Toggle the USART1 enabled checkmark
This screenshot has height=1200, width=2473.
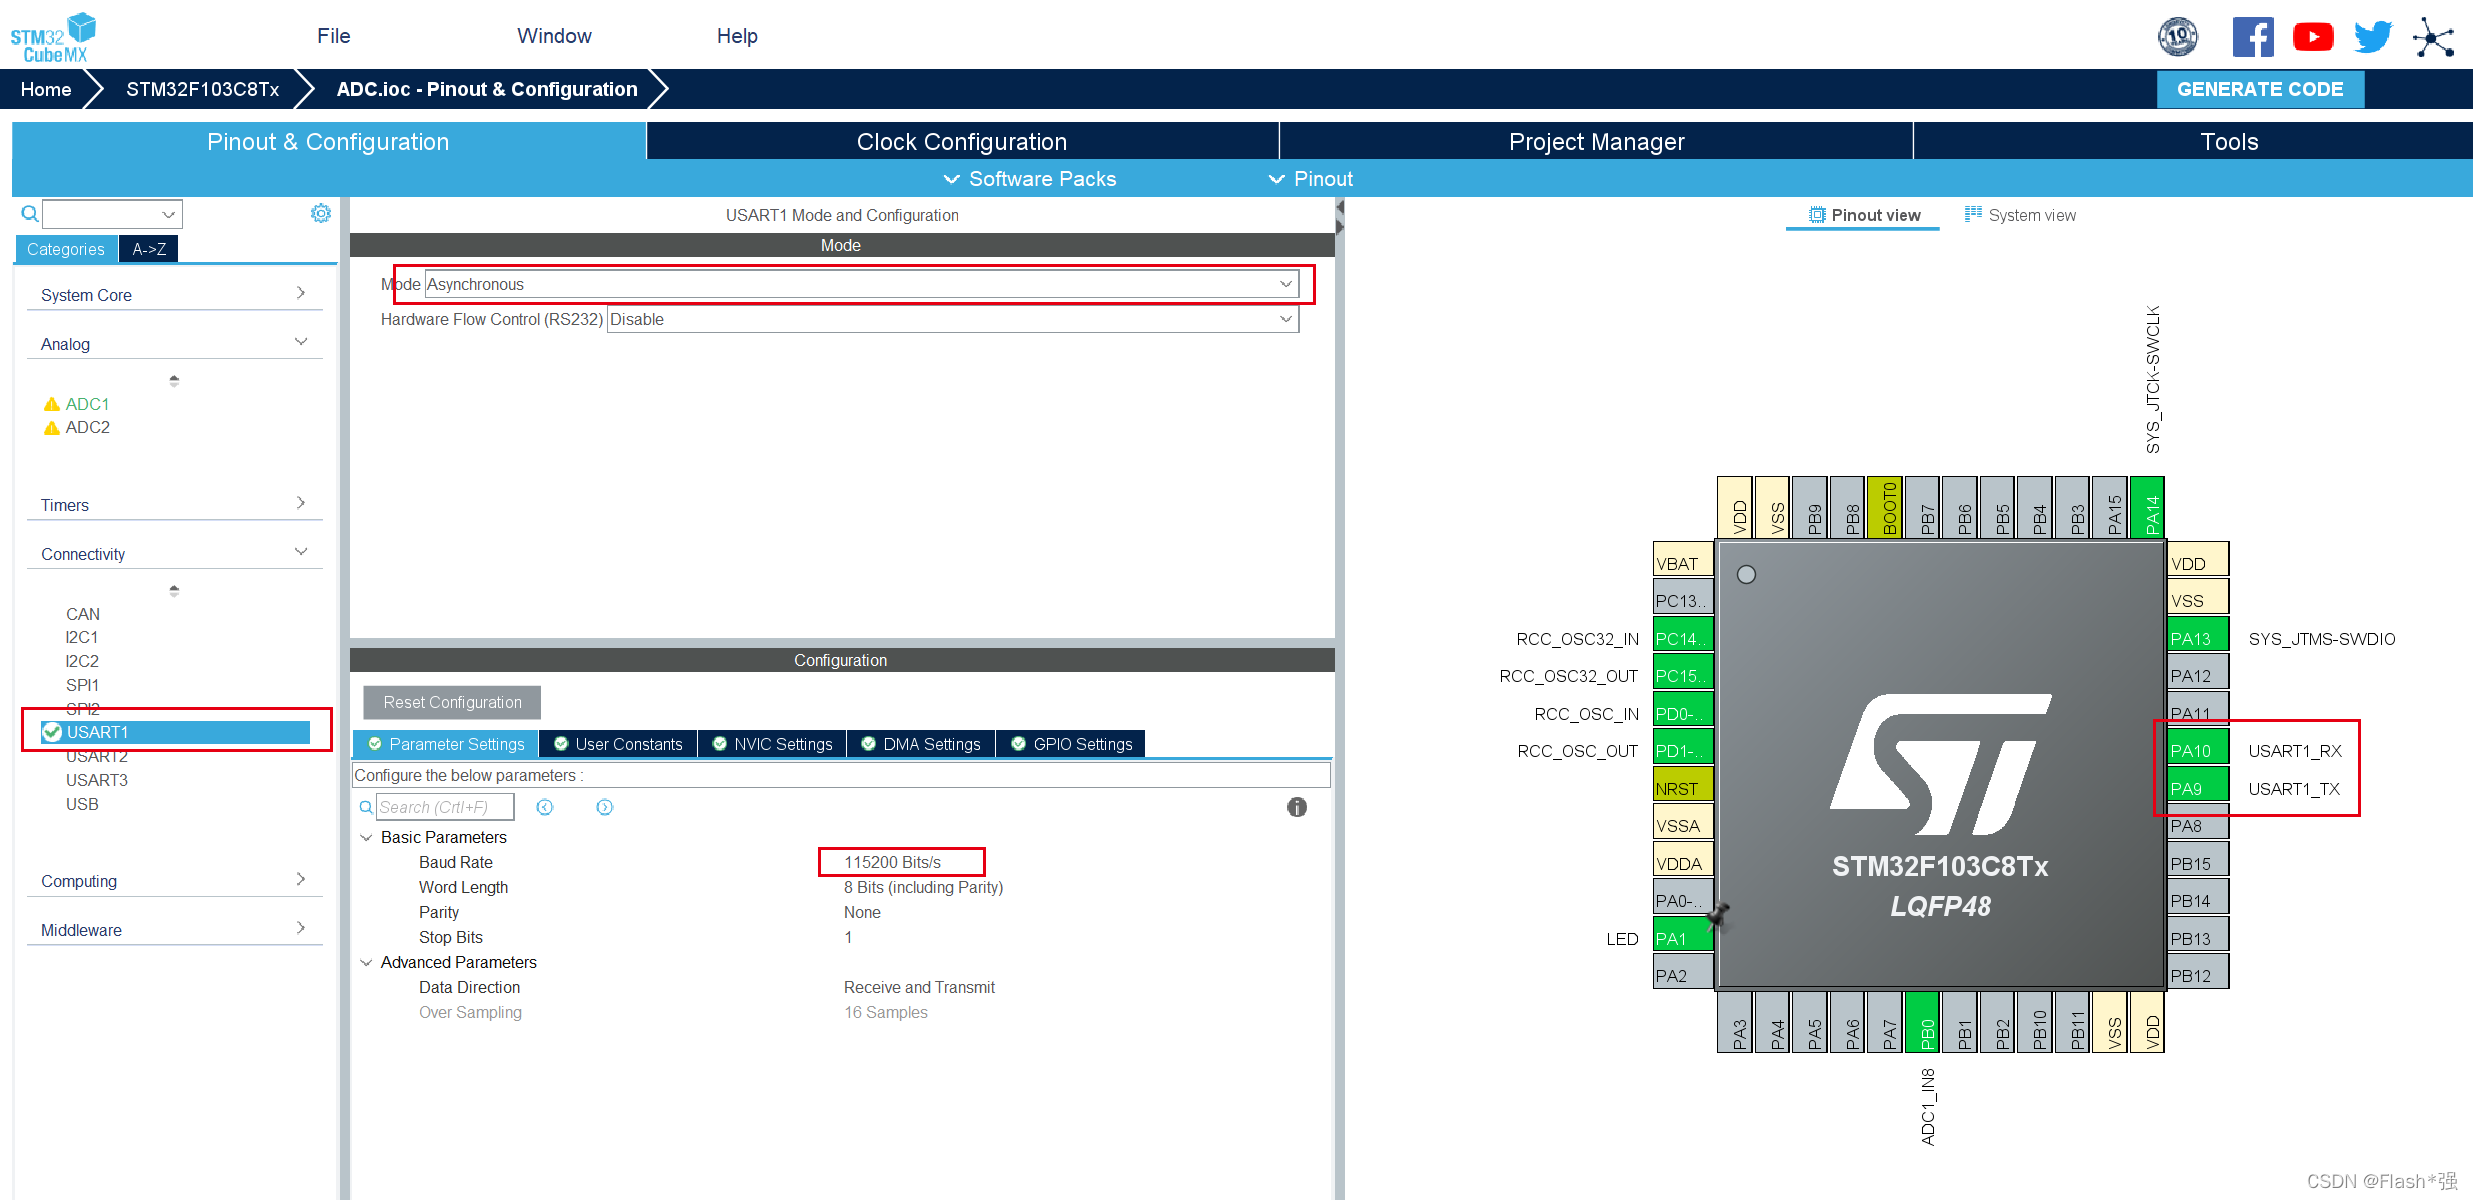pos(52,732)
